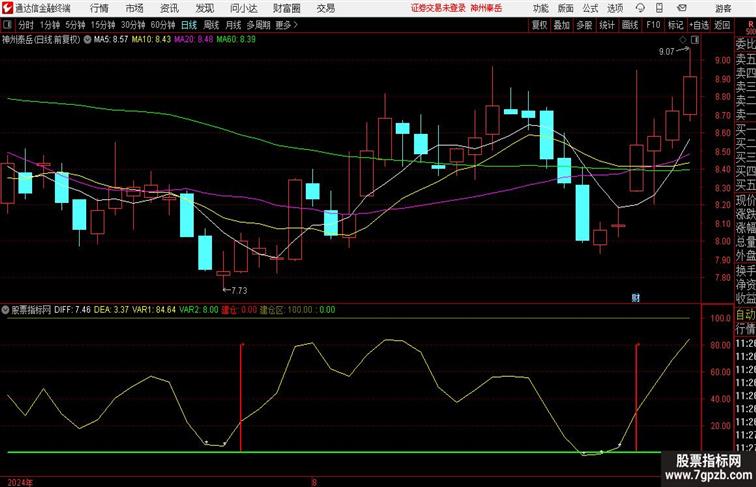
Task: Switch to the 15分钟 period tab
Action: click(103, 25)
